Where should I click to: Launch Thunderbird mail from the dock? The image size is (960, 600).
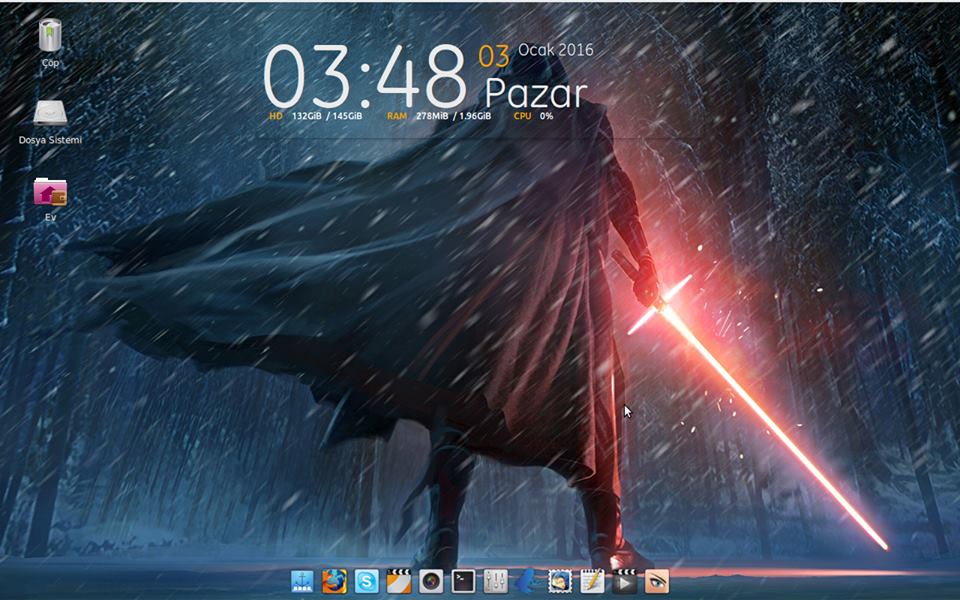(560, 581)
